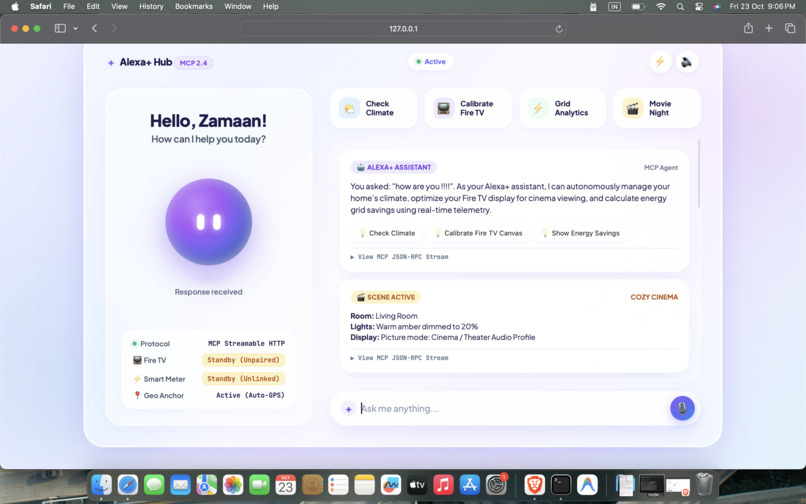Click the Response received status text
This screenshot has height=504, width=806.
[x=208, y=292]
